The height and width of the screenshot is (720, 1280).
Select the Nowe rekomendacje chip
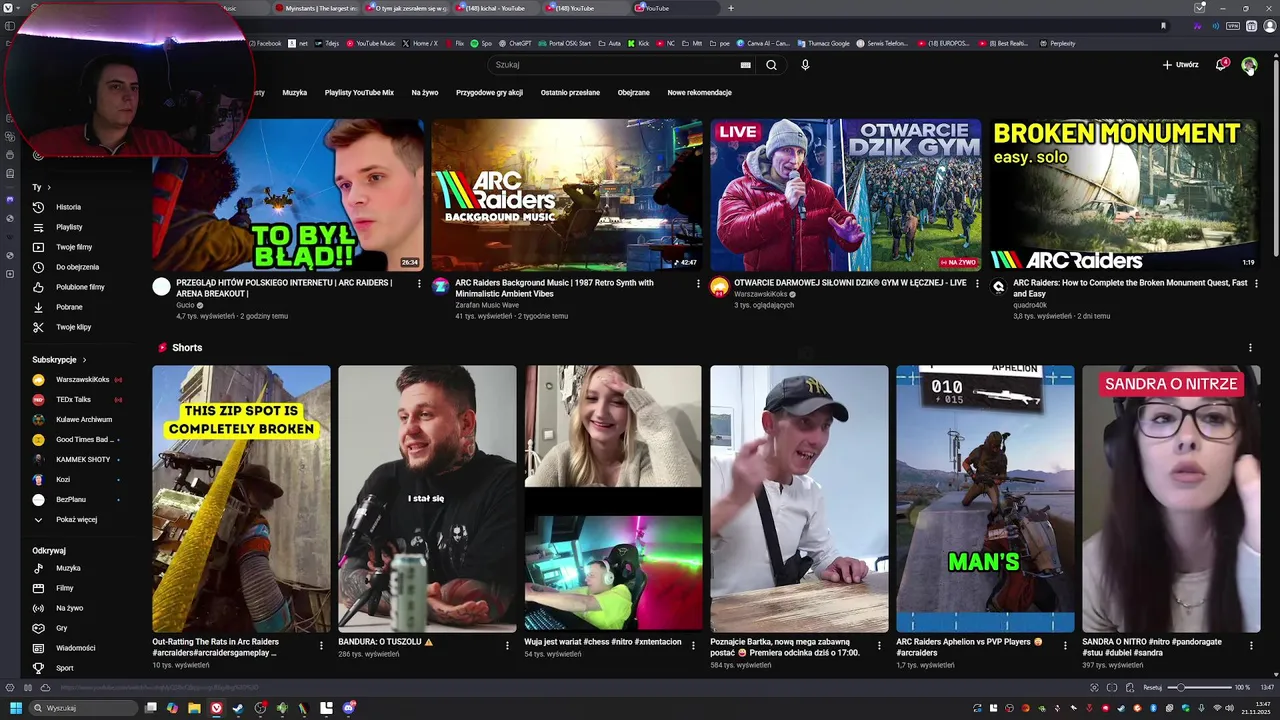pos(699,93)
